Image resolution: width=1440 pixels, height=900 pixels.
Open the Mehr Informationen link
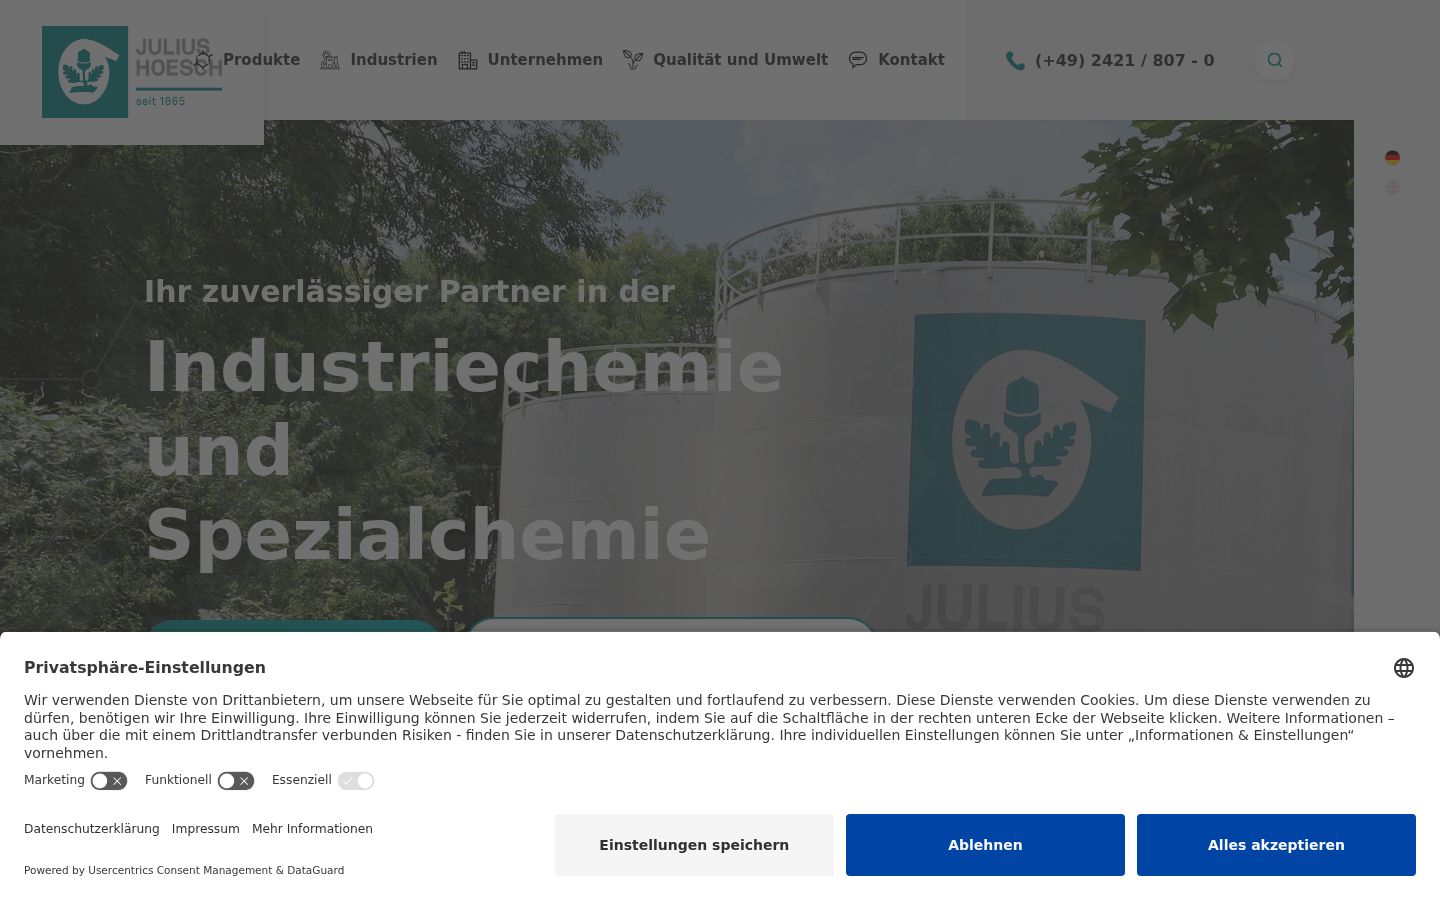pos(312,829)
